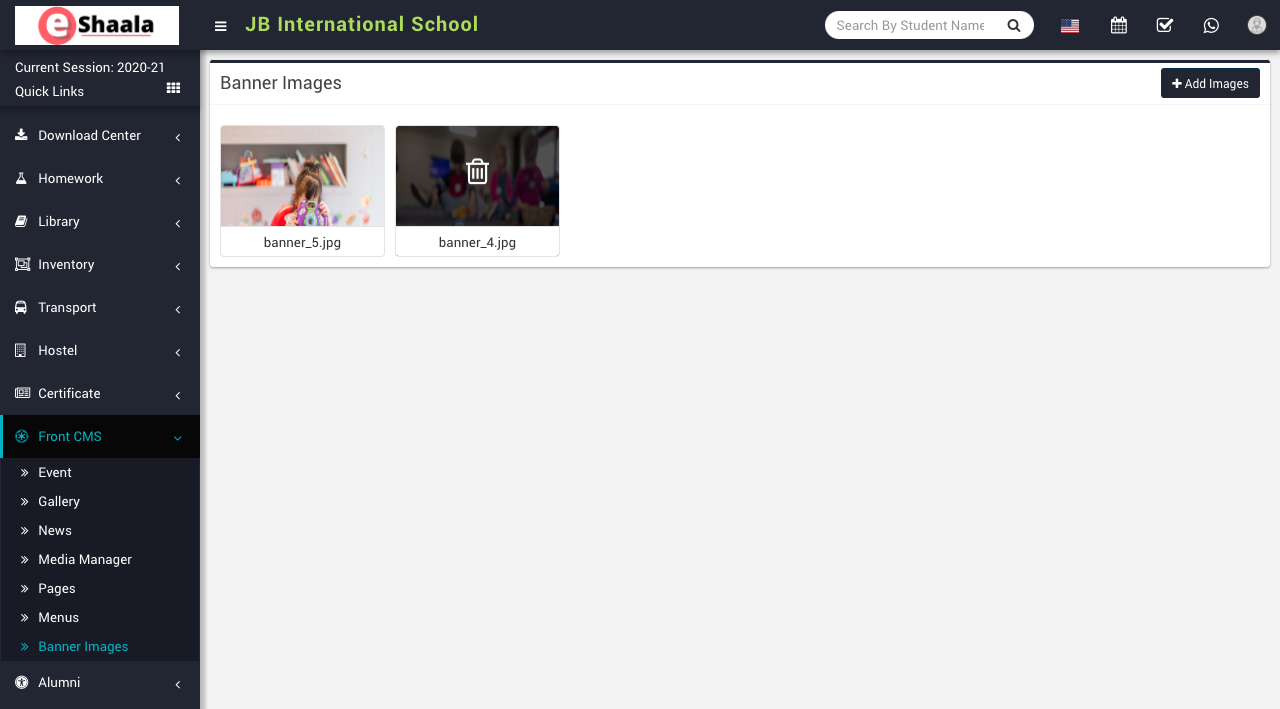Go to Gallery under Front CMS
Screen dimensions: 1280x709
click(59, 502)
